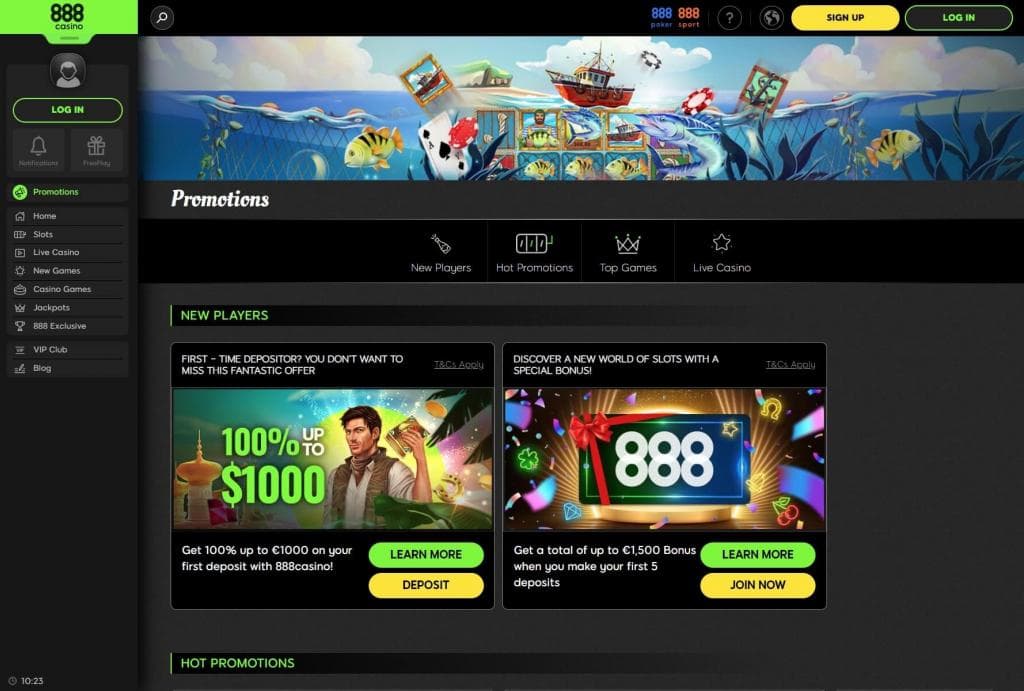1024x691 pixels.
Task: Click the yellow DEPOSIT button
Action: [426, 585]
